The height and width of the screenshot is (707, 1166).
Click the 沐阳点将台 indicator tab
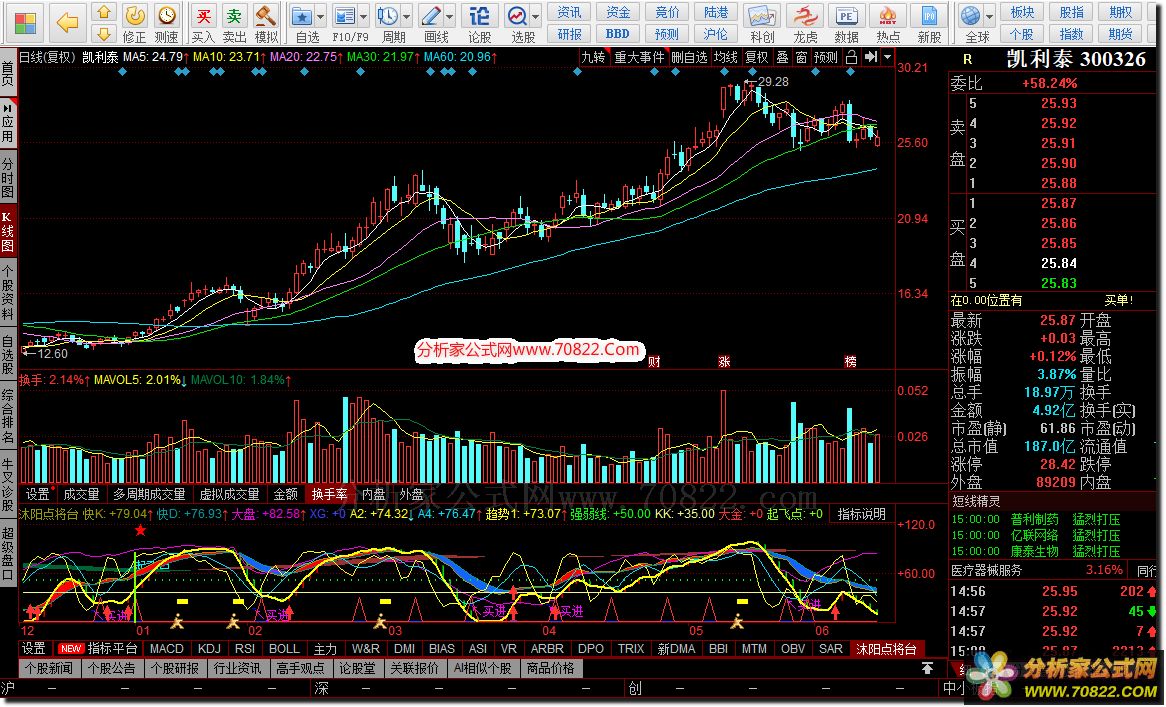tap(886, 648)
